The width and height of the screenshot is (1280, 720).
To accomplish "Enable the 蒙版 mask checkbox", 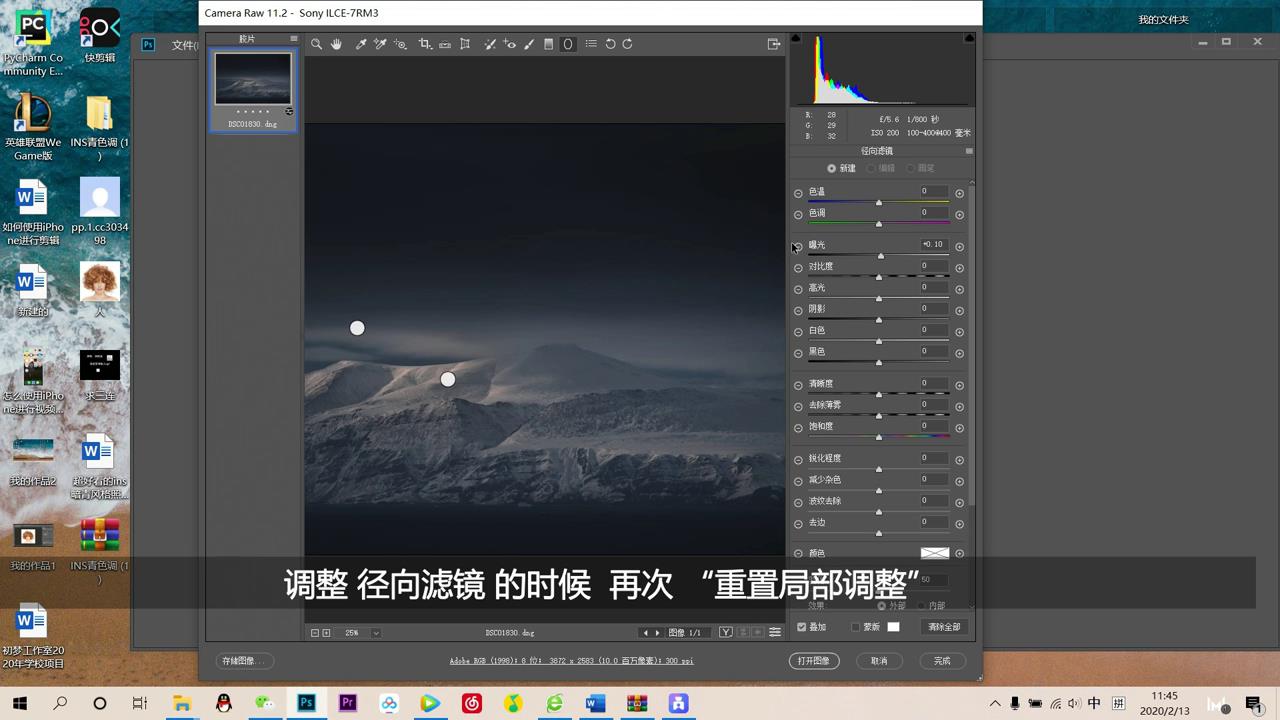I will coord(856,626).
